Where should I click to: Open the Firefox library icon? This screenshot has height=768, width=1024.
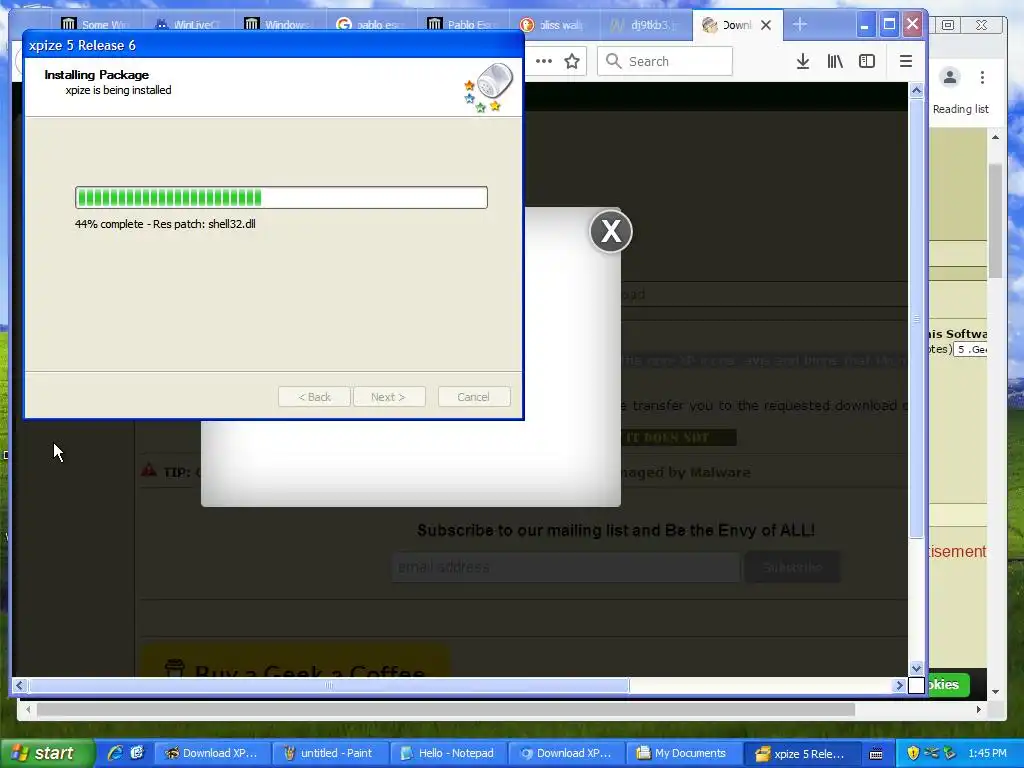[835, 61]
